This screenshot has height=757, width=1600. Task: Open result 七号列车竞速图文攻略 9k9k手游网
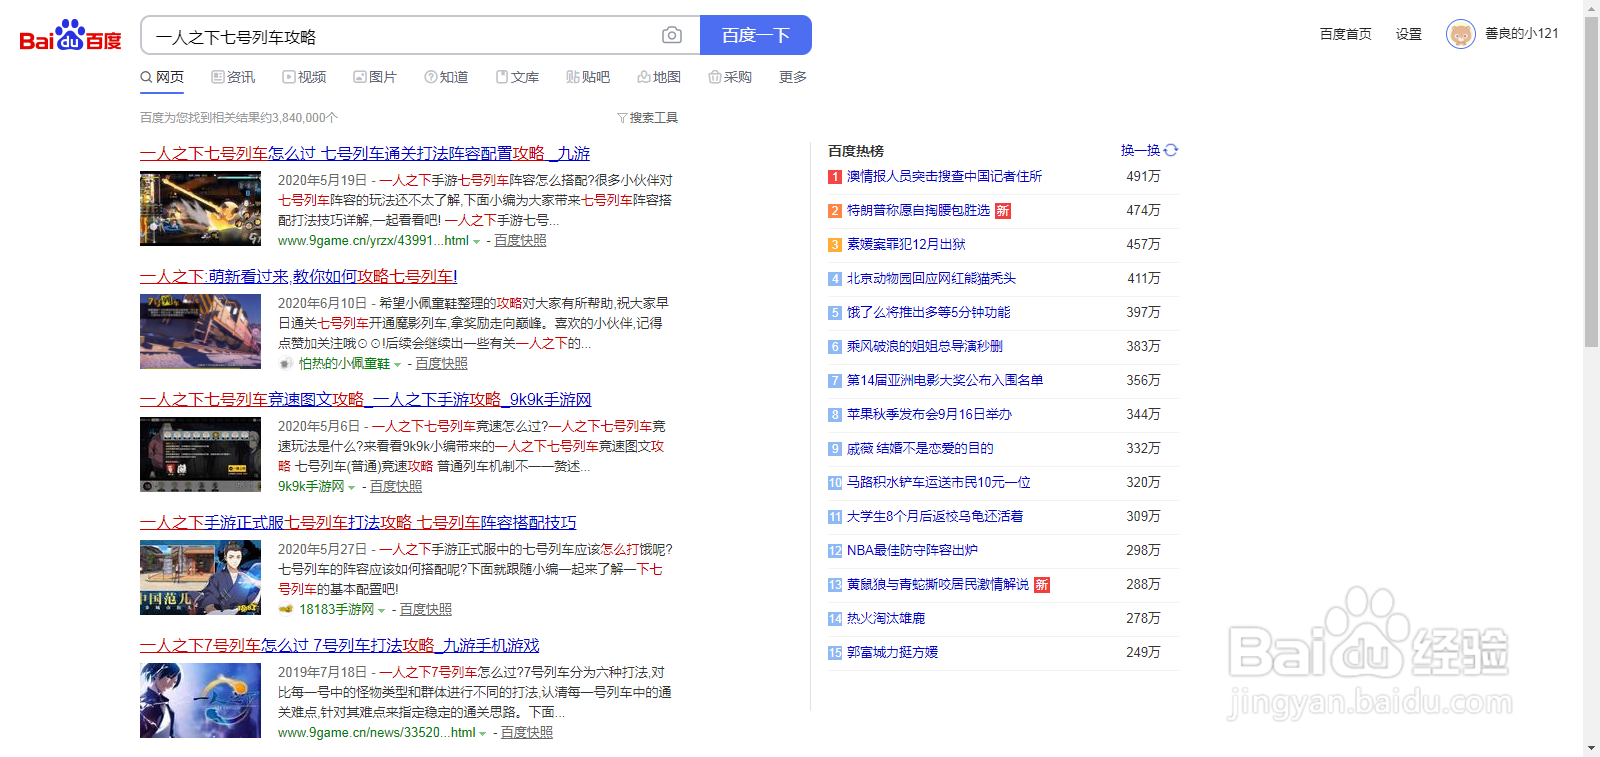[x=366, y=399]
